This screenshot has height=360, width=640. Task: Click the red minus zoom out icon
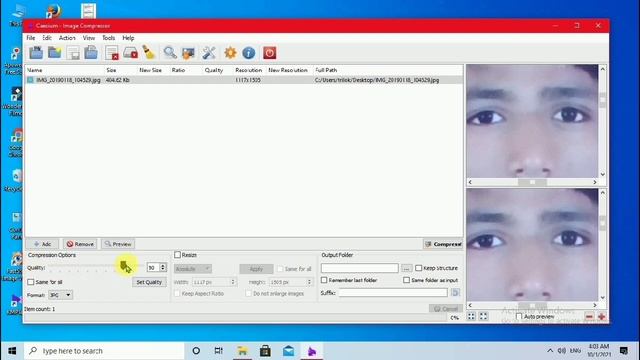589,317
